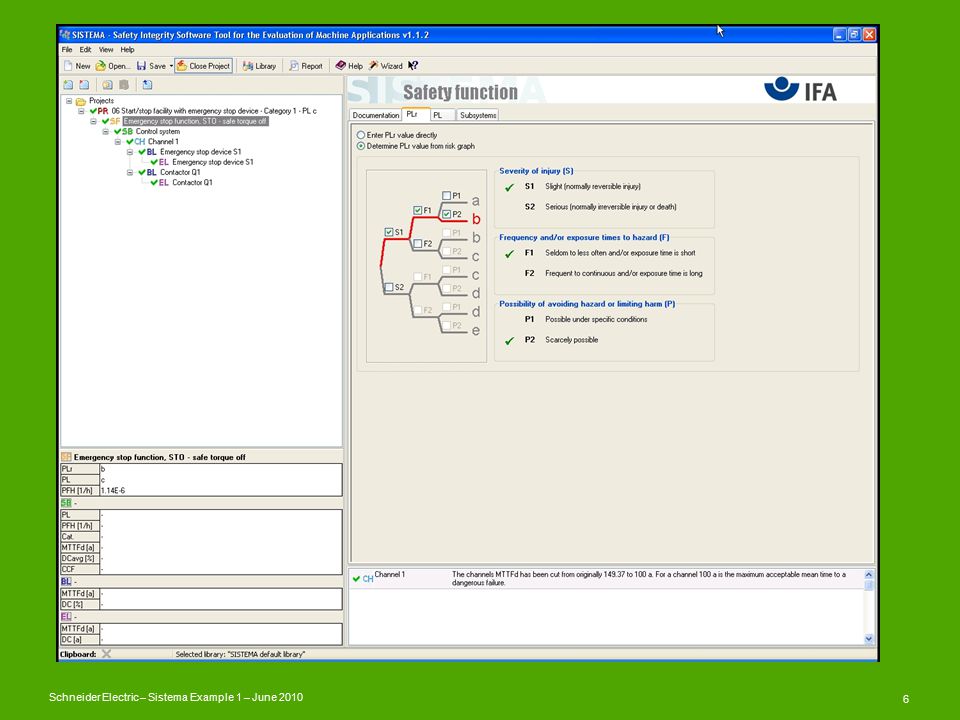Activate the What's This arrow-question help icon
This screenshot has width=960, height=720.
click(413, 66)
